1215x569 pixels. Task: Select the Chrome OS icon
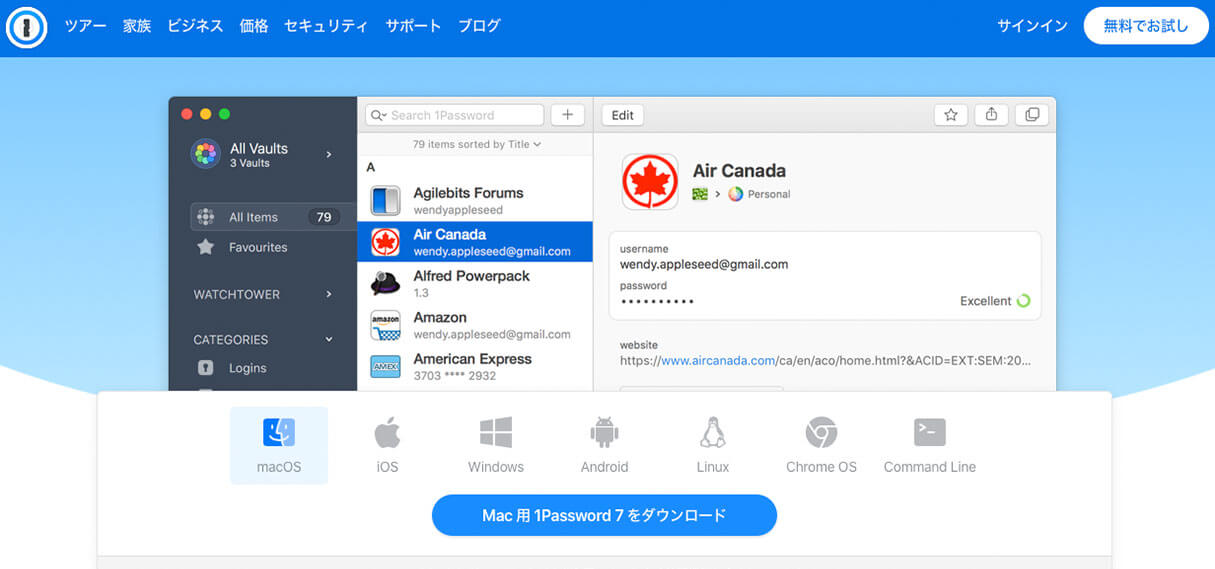(x=821, y=433)
